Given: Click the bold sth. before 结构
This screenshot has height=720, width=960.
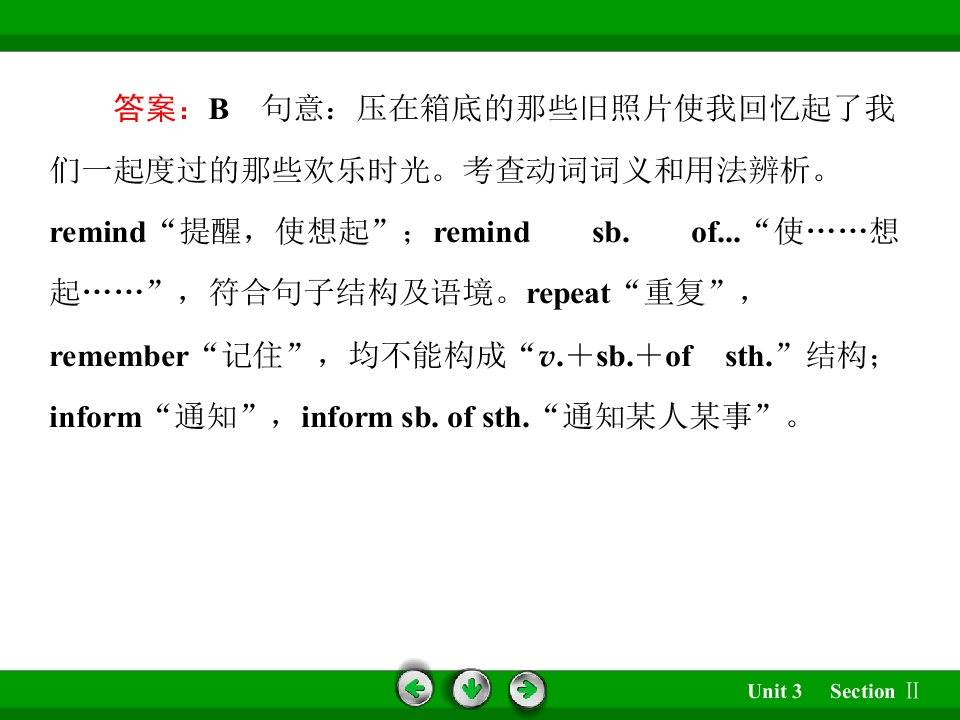Looking at the screenshot, I should coord(749,356).
